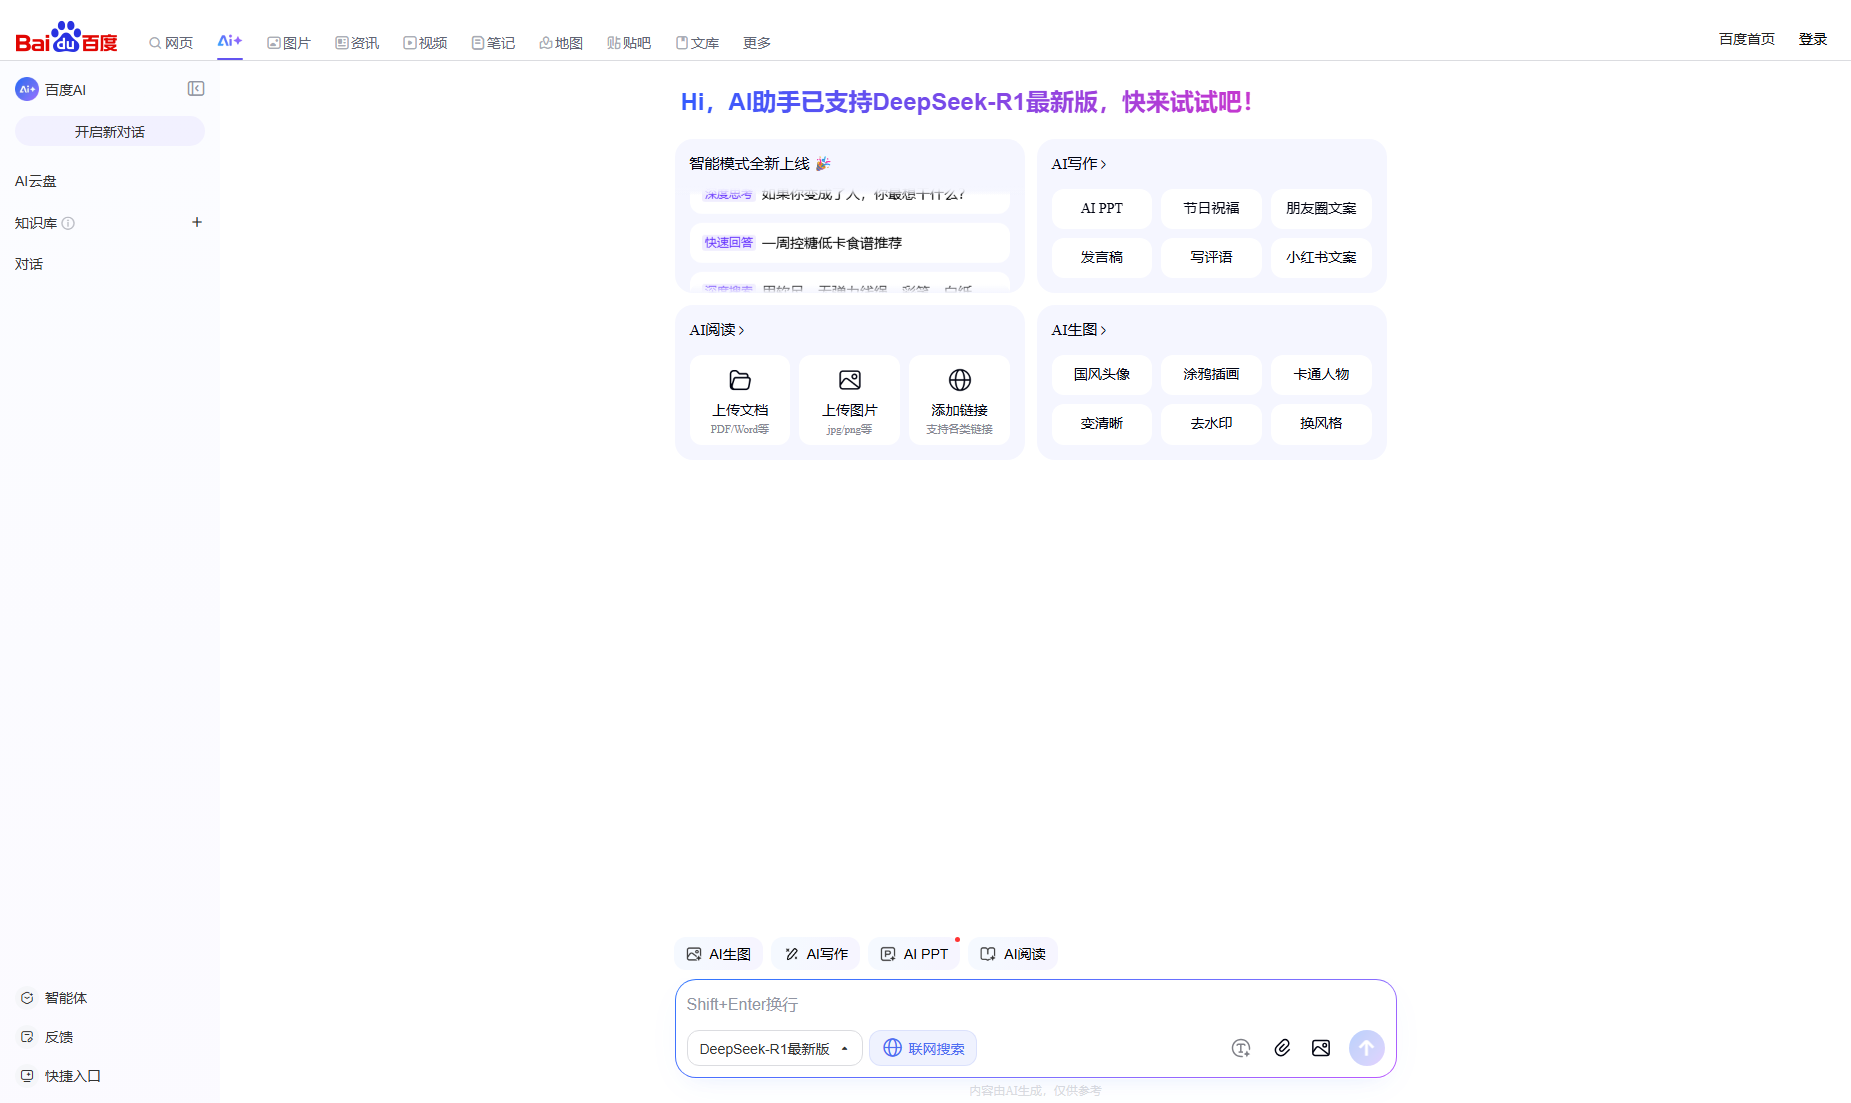Image resolution: width=1851 pixels, height=1103 pixels.
Task: Click the 百度AI avatar icon
Action: pos(27,89)
